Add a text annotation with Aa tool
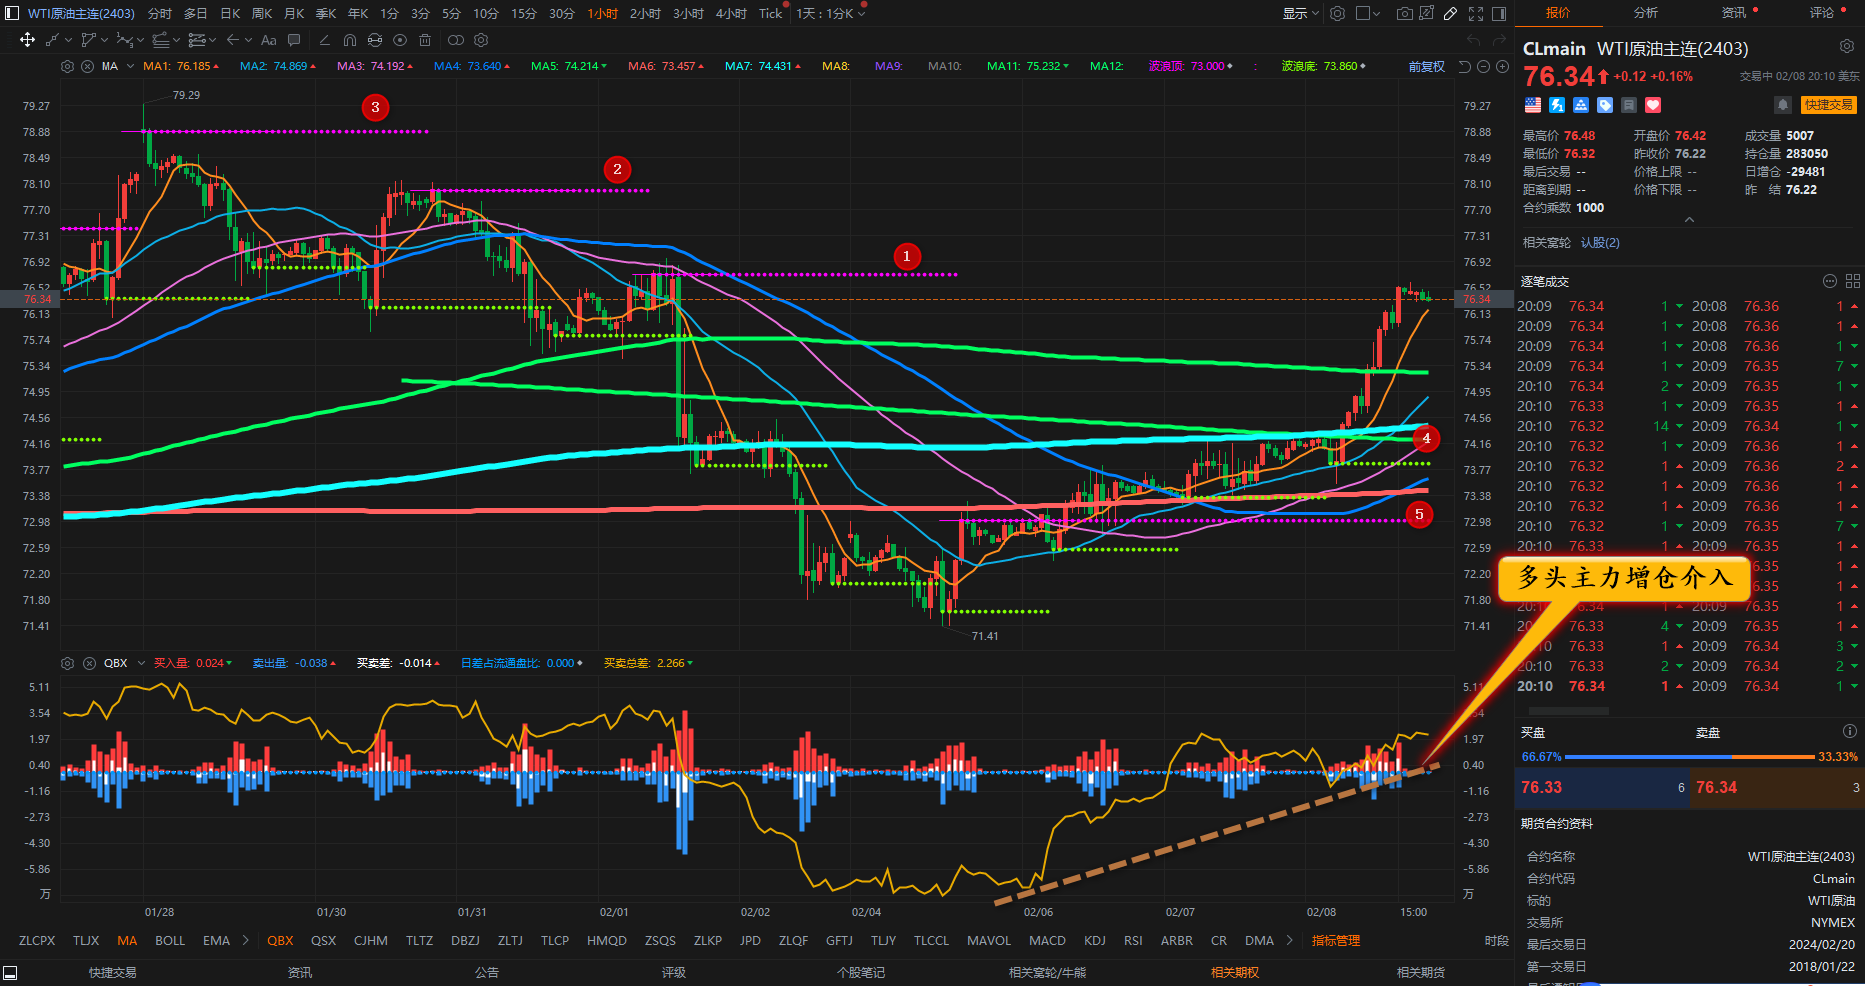Viewport: 1865px width, 986px height. (268, 40)
